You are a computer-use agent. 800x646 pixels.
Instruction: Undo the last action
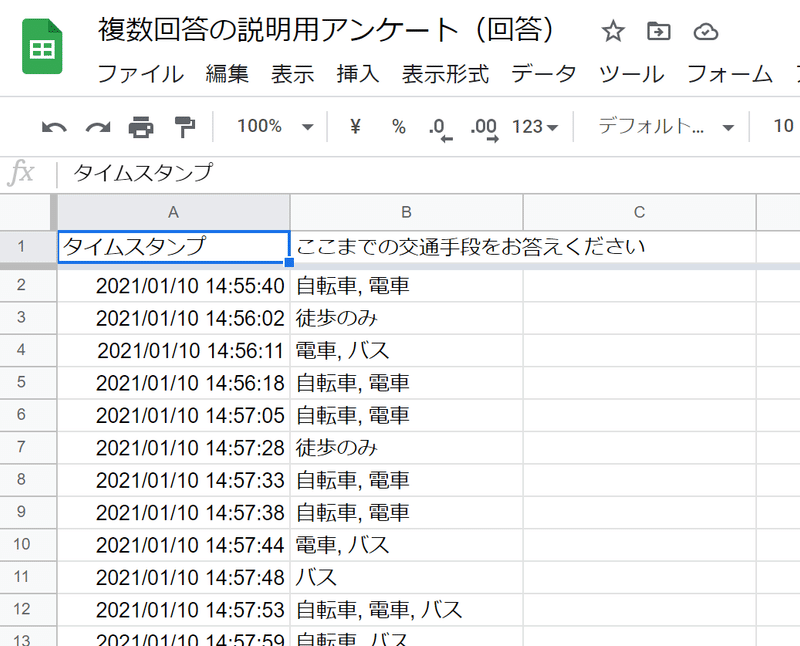coord(54,127)
